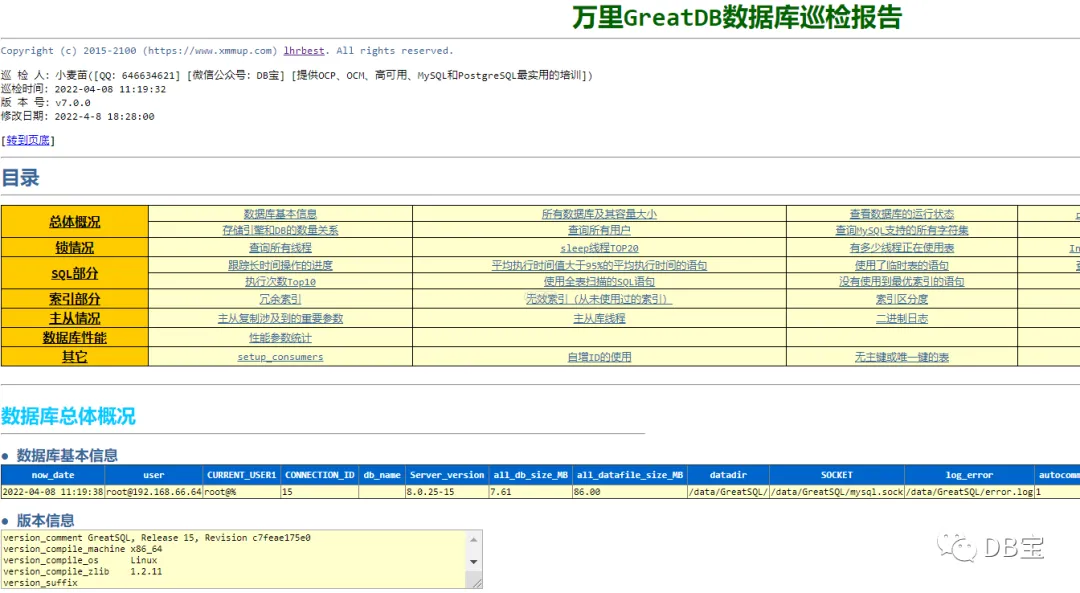
Task: Click the now_date column header
Action: point(53,475)
